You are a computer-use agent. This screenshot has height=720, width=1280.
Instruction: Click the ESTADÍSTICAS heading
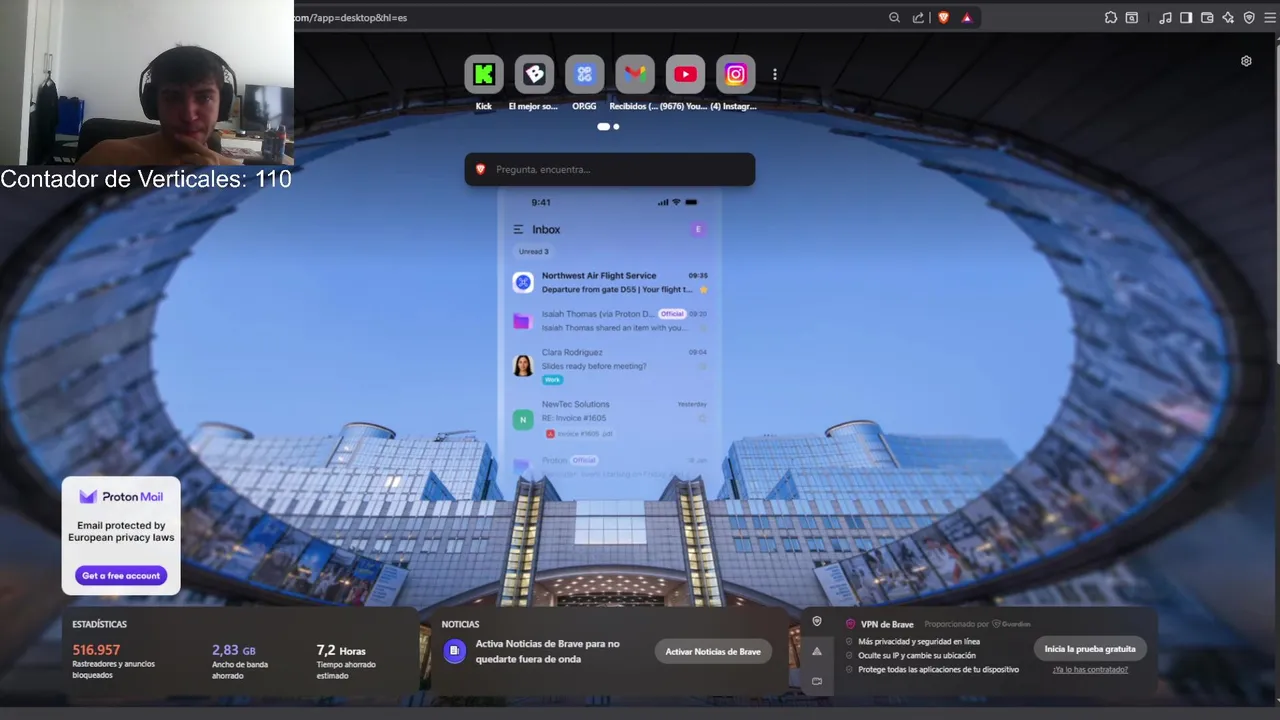[99, 624]
